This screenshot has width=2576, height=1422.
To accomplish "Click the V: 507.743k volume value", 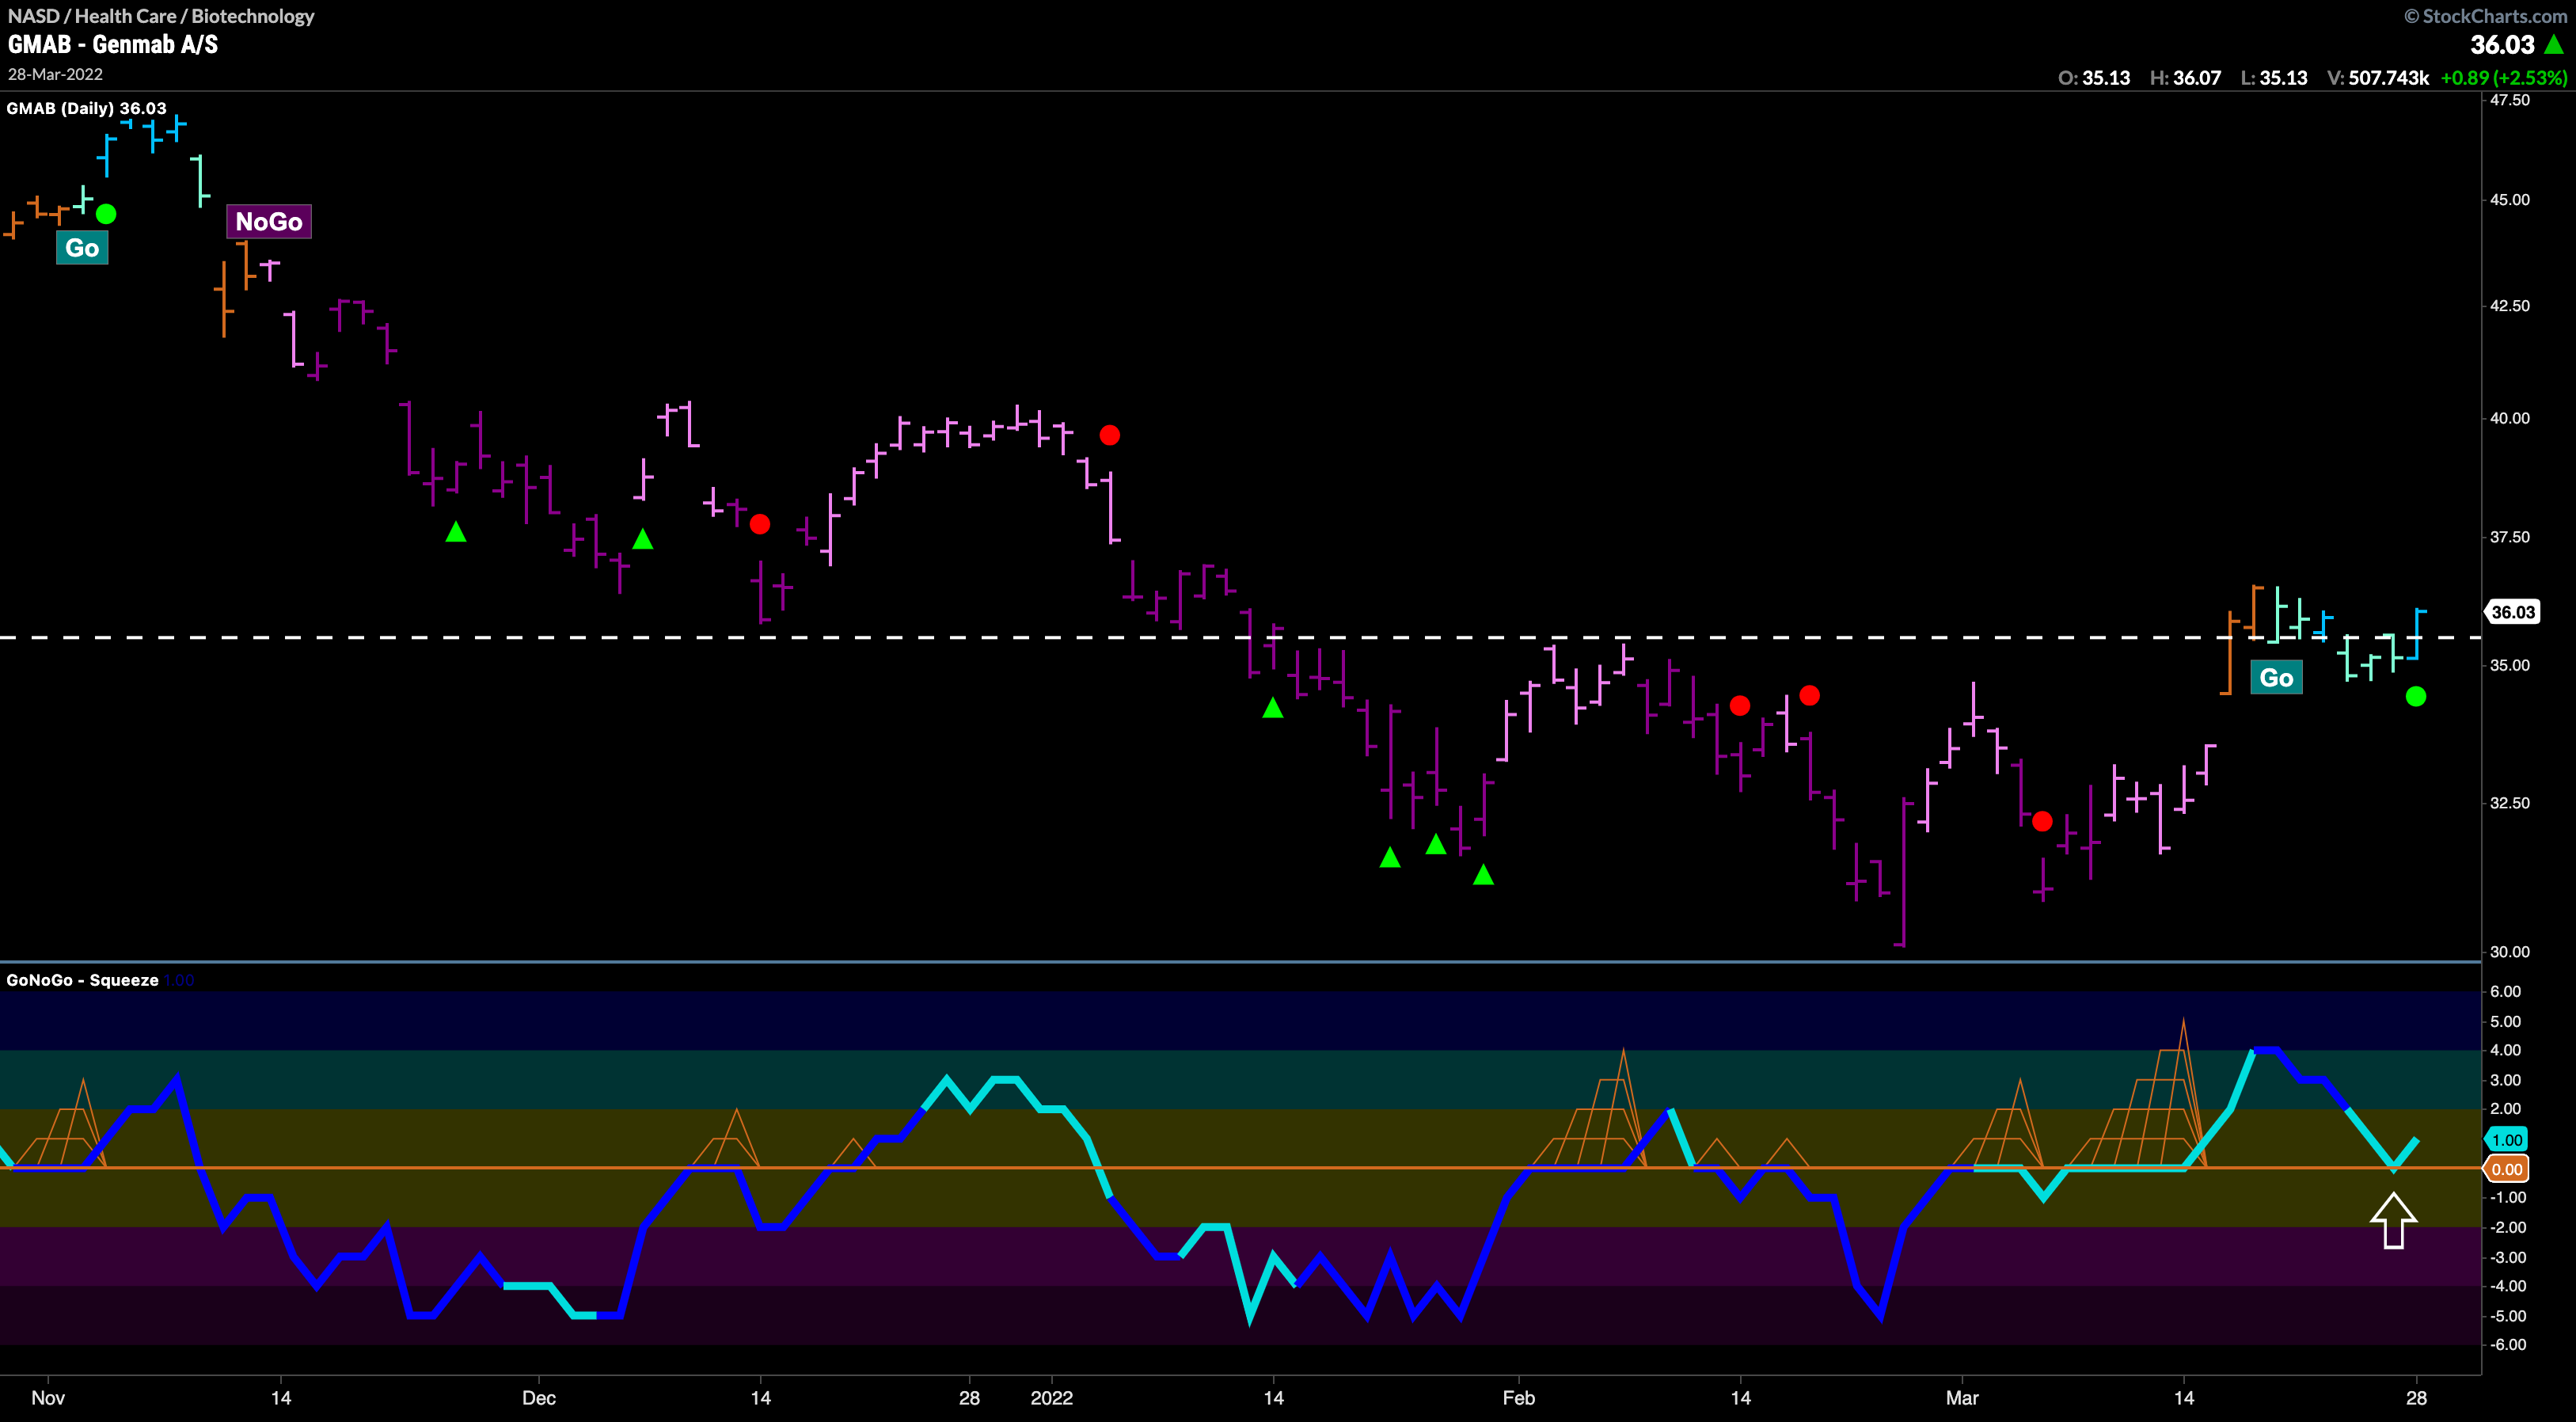I will [x=2377, y=78].
